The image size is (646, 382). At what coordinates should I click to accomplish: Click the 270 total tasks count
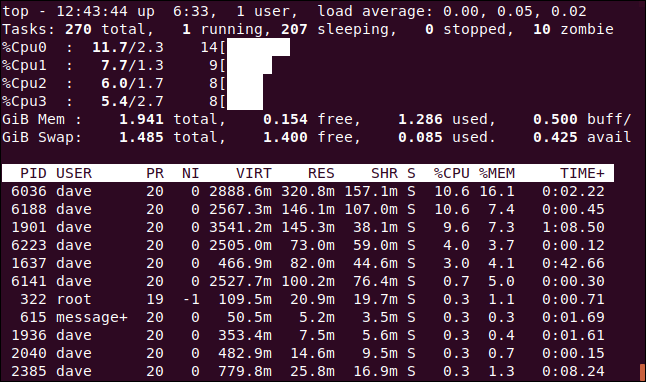(78, 30)
